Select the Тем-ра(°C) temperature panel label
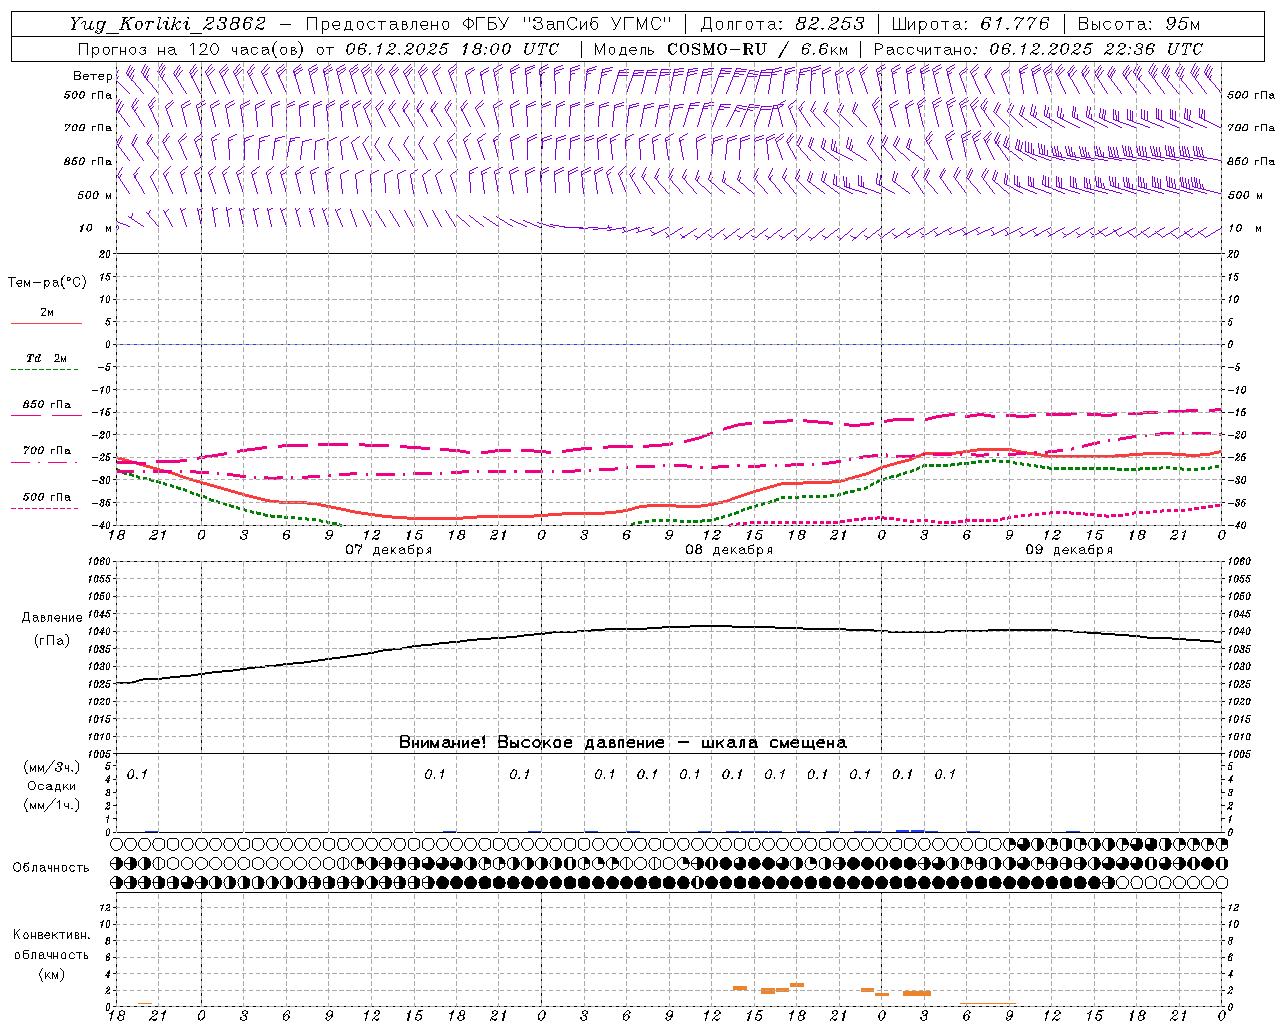This screenshot has width=1280, height=1024. click(x=47, y=283)
